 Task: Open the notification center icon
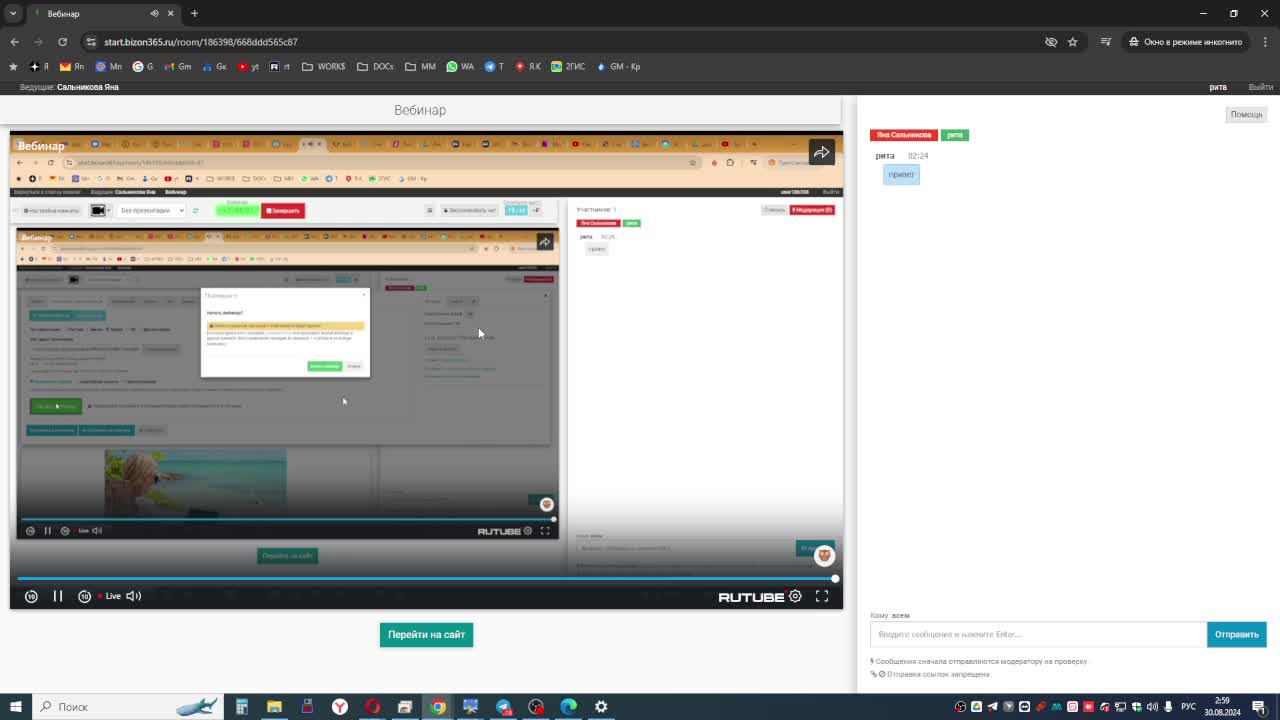[x=1259, y=706]
